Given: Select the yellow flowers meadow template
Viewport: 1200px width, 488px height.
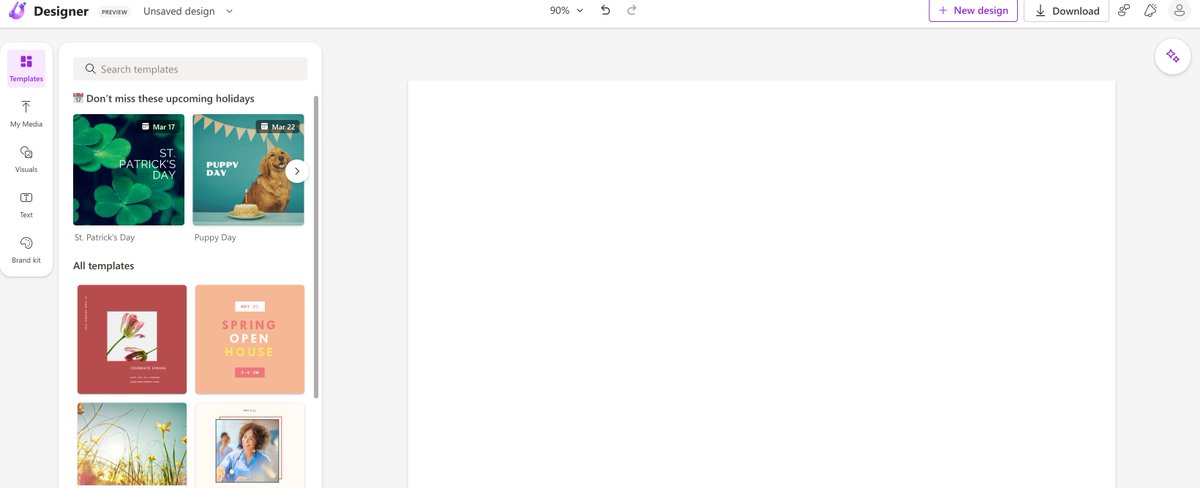Looking at the screenshot, I should 132,445.
